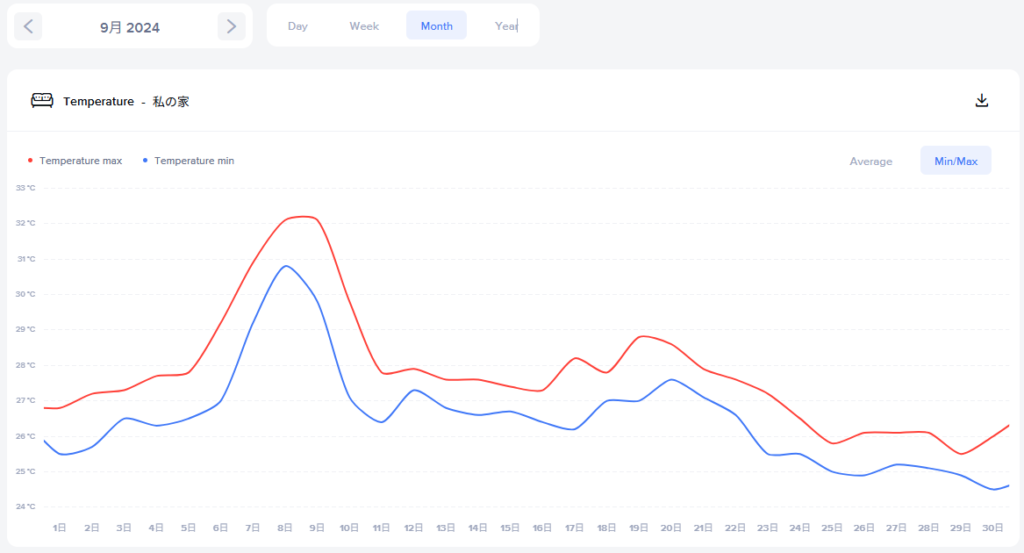Screen dimensions: 1024x553
Task: Click the red line peak near 8日
Action: tap(300, 217)
